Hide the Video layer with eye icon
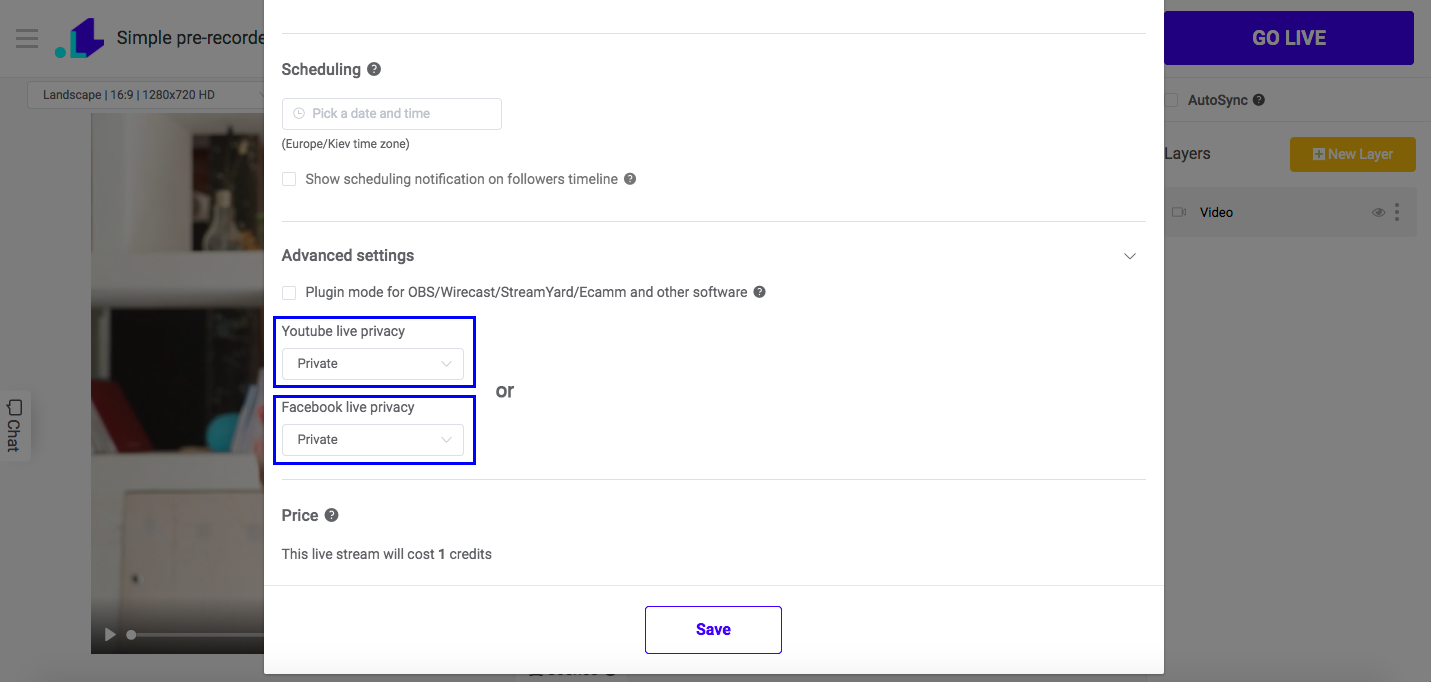This screenshot has width=1431, height=682. point(1378,212)
